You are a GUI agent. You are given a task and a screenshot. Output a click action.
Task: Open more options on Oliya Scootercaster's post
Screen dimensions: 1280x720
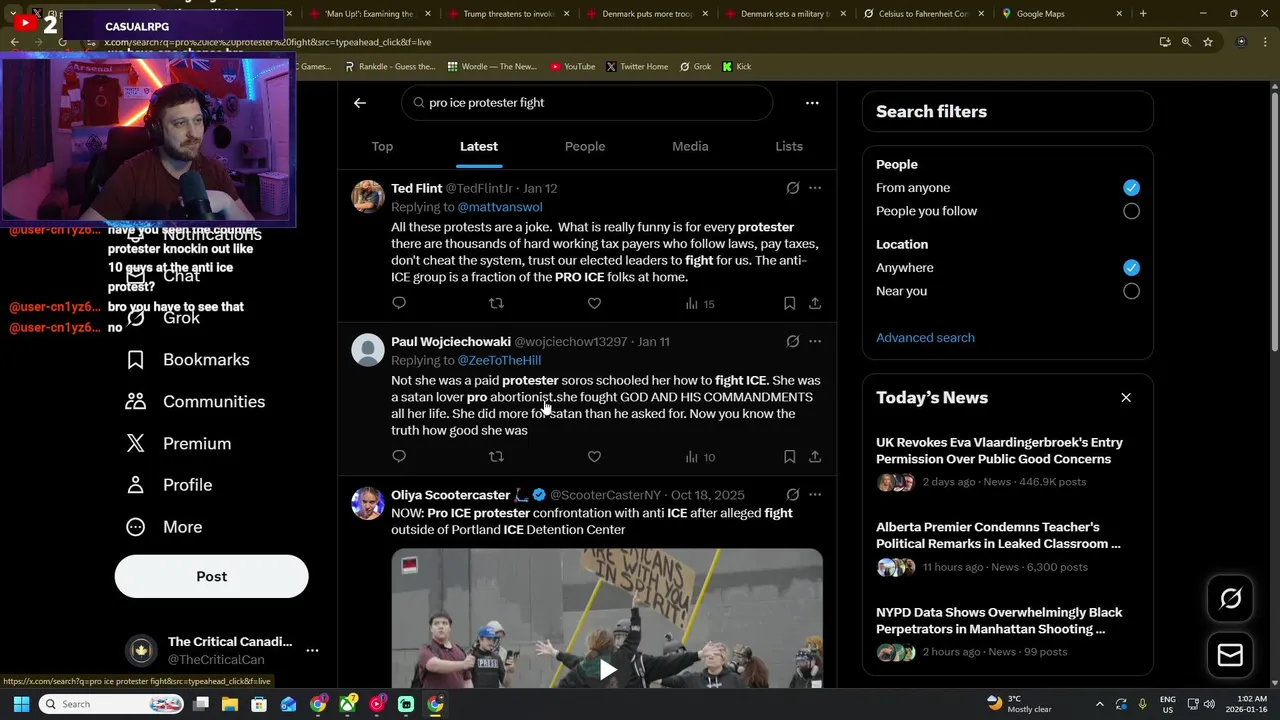[x=815, y=494]
